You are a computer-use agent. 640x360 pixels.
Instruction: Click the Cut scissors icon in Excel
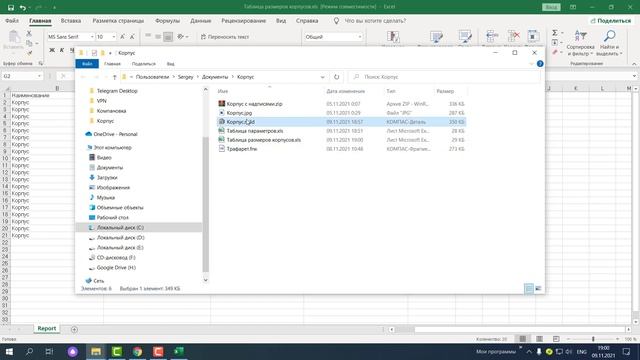coord(29,33)
